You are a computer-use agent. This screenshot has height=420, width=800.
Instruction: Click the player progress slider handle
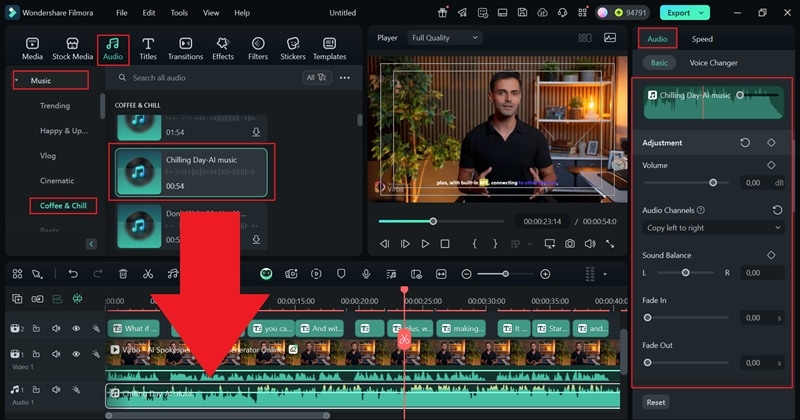click(x=433, y=221)
